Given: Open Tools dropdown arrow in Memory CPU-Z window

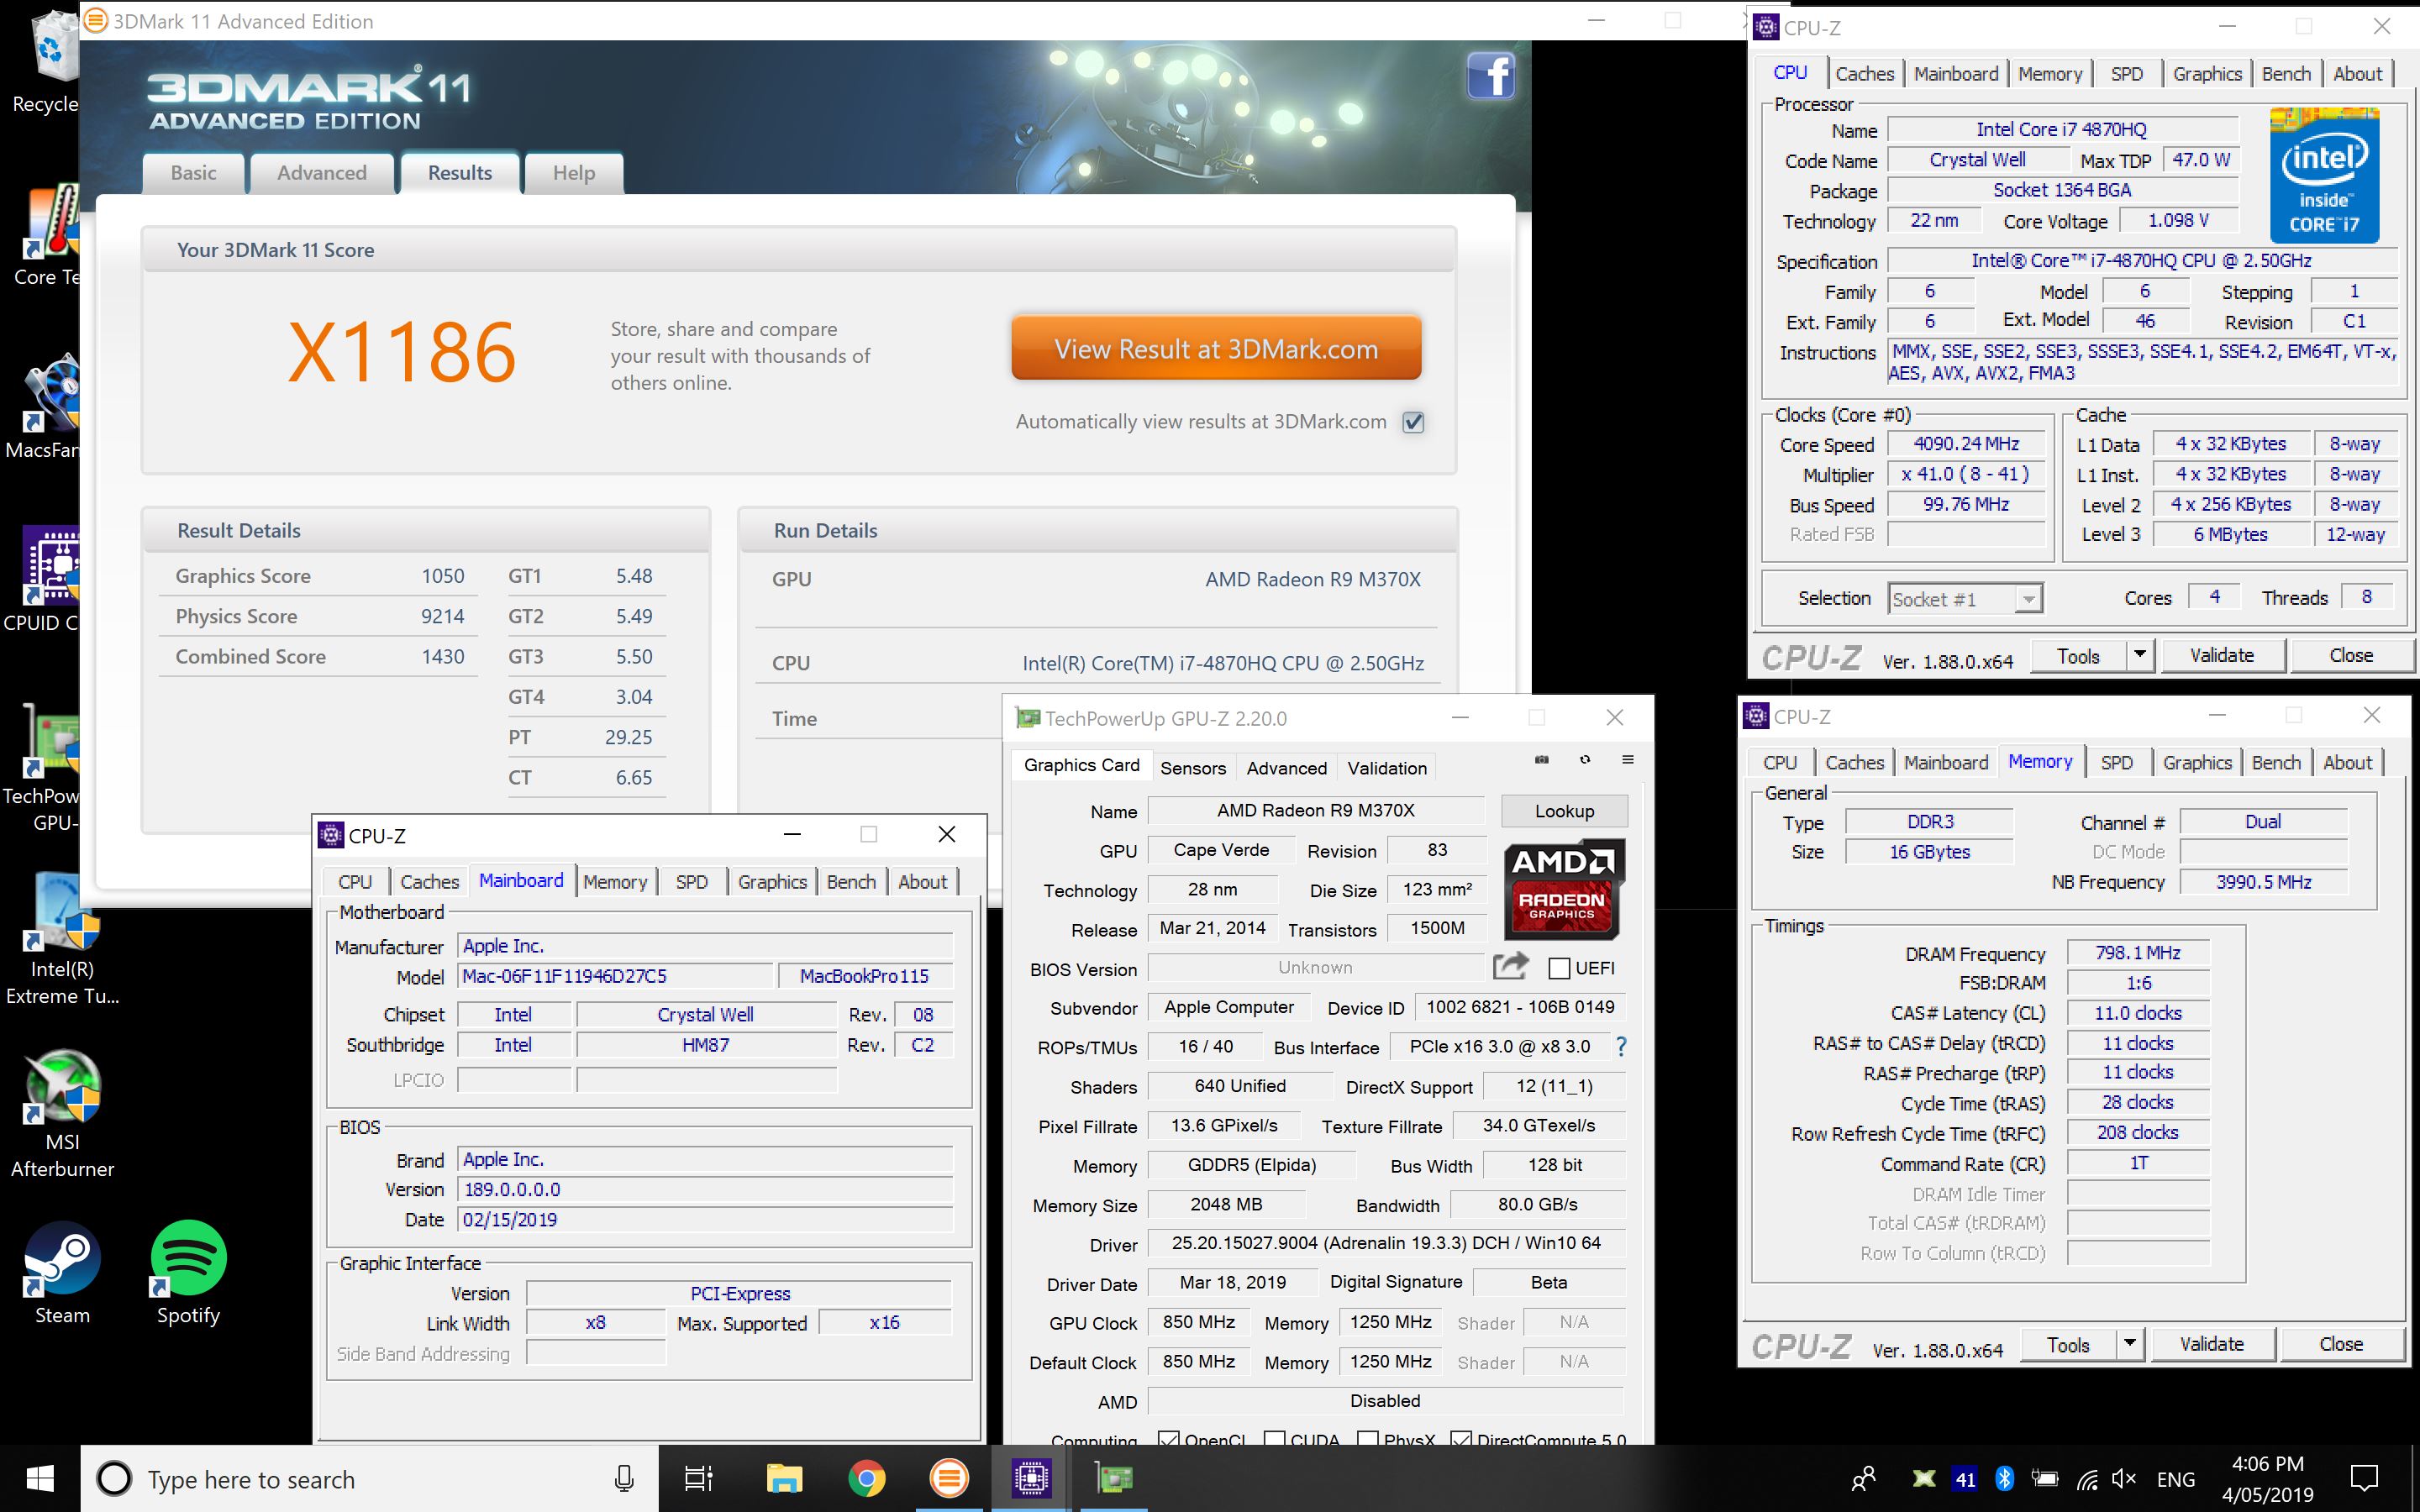Looking at the screenshot, I should tap(2130, 1344).
